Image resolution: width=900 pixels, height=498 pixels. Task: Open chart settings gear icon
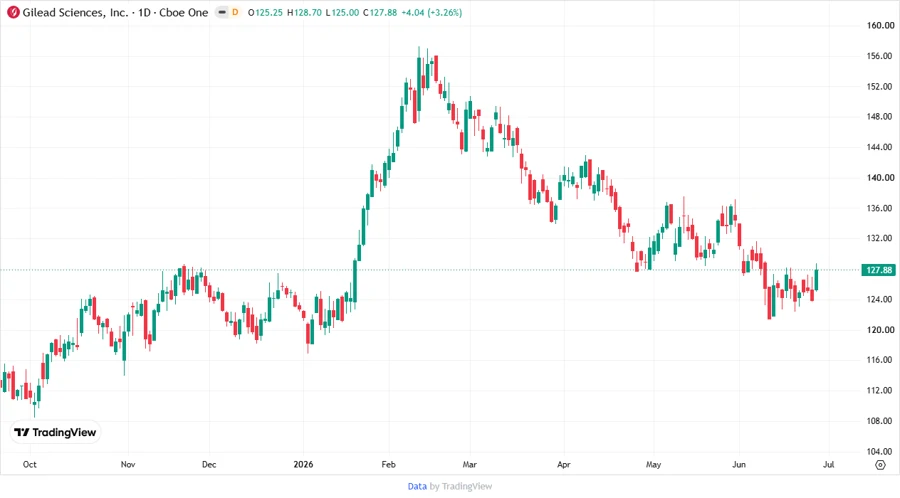coord(880,465)
